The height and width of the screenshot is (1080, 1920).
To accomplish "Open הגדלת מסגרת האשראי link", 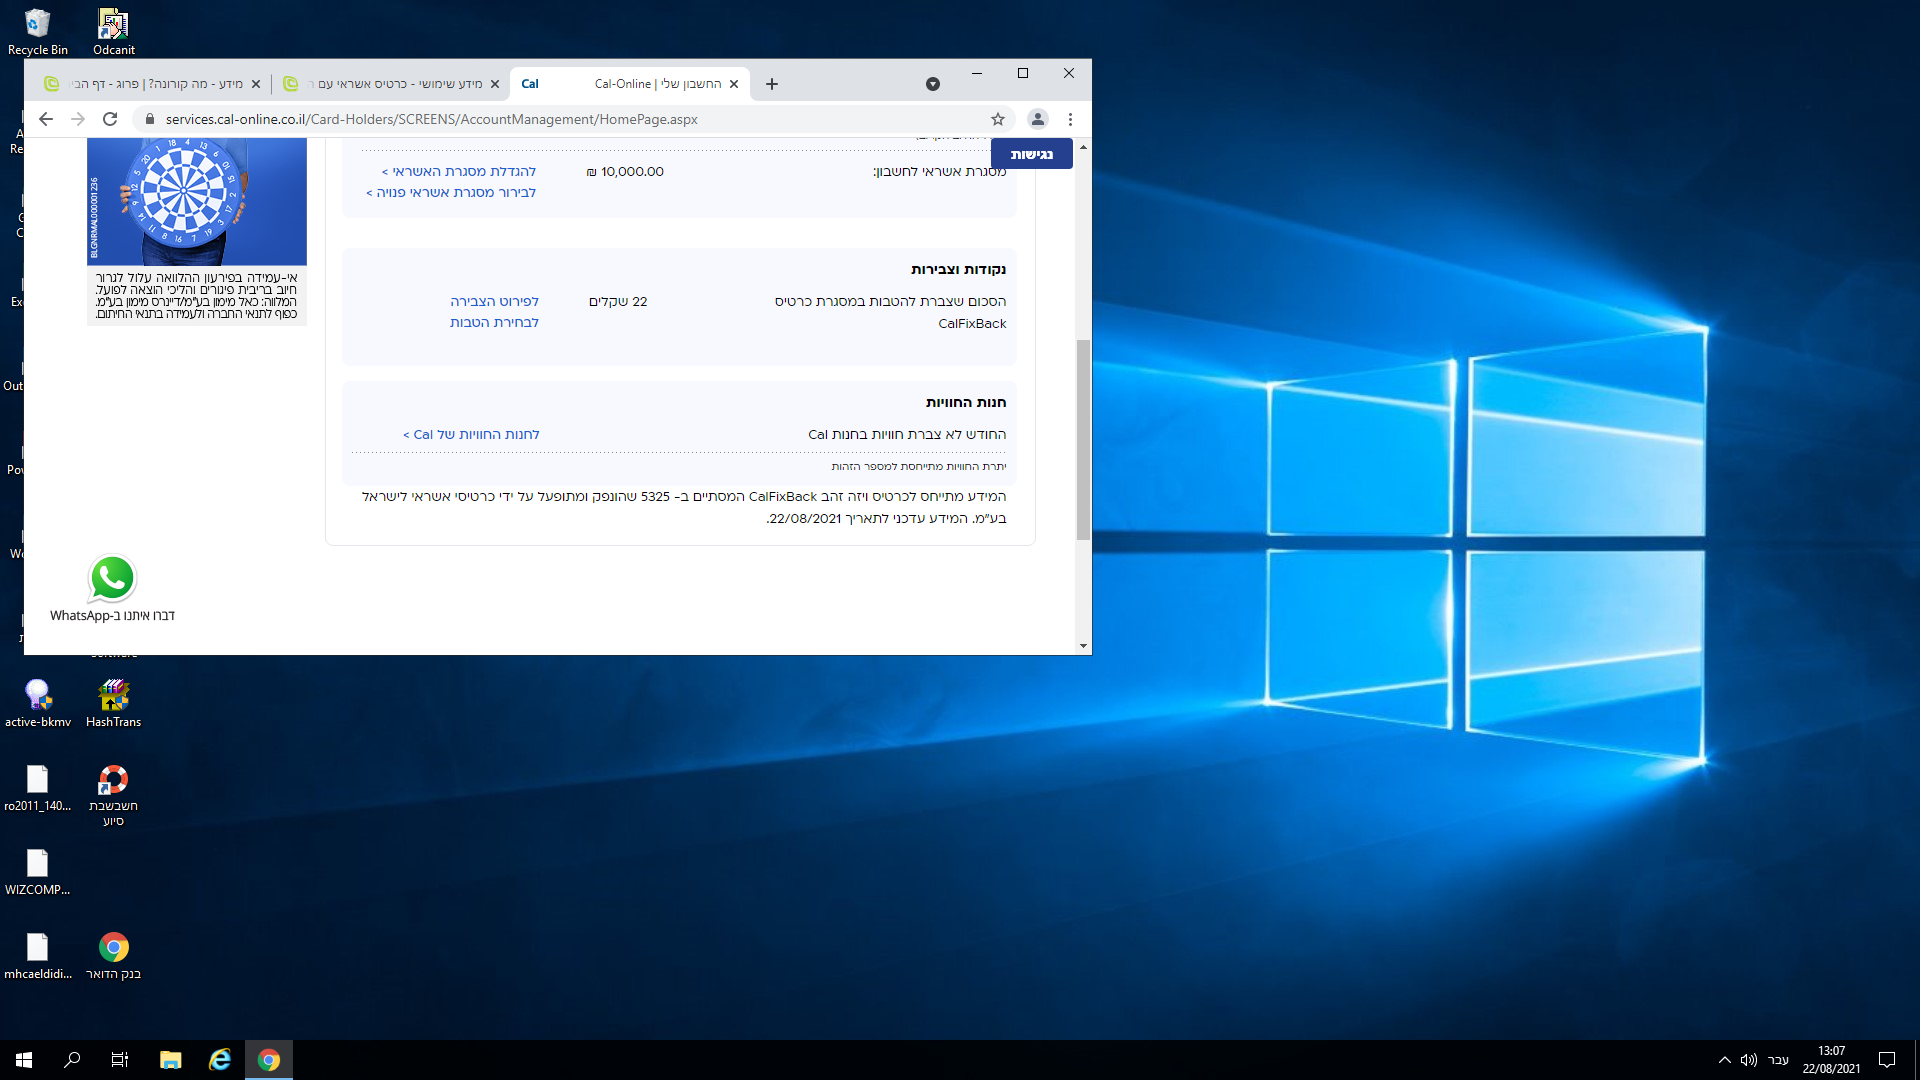I will click(459, 172).
